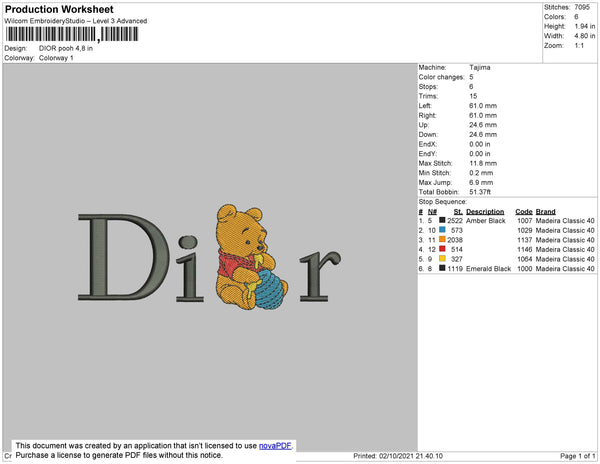The width and height of the screenshot is (600, 464).
Task: Click the Height value '1.94 in'
Action: (x=585, y=26)
